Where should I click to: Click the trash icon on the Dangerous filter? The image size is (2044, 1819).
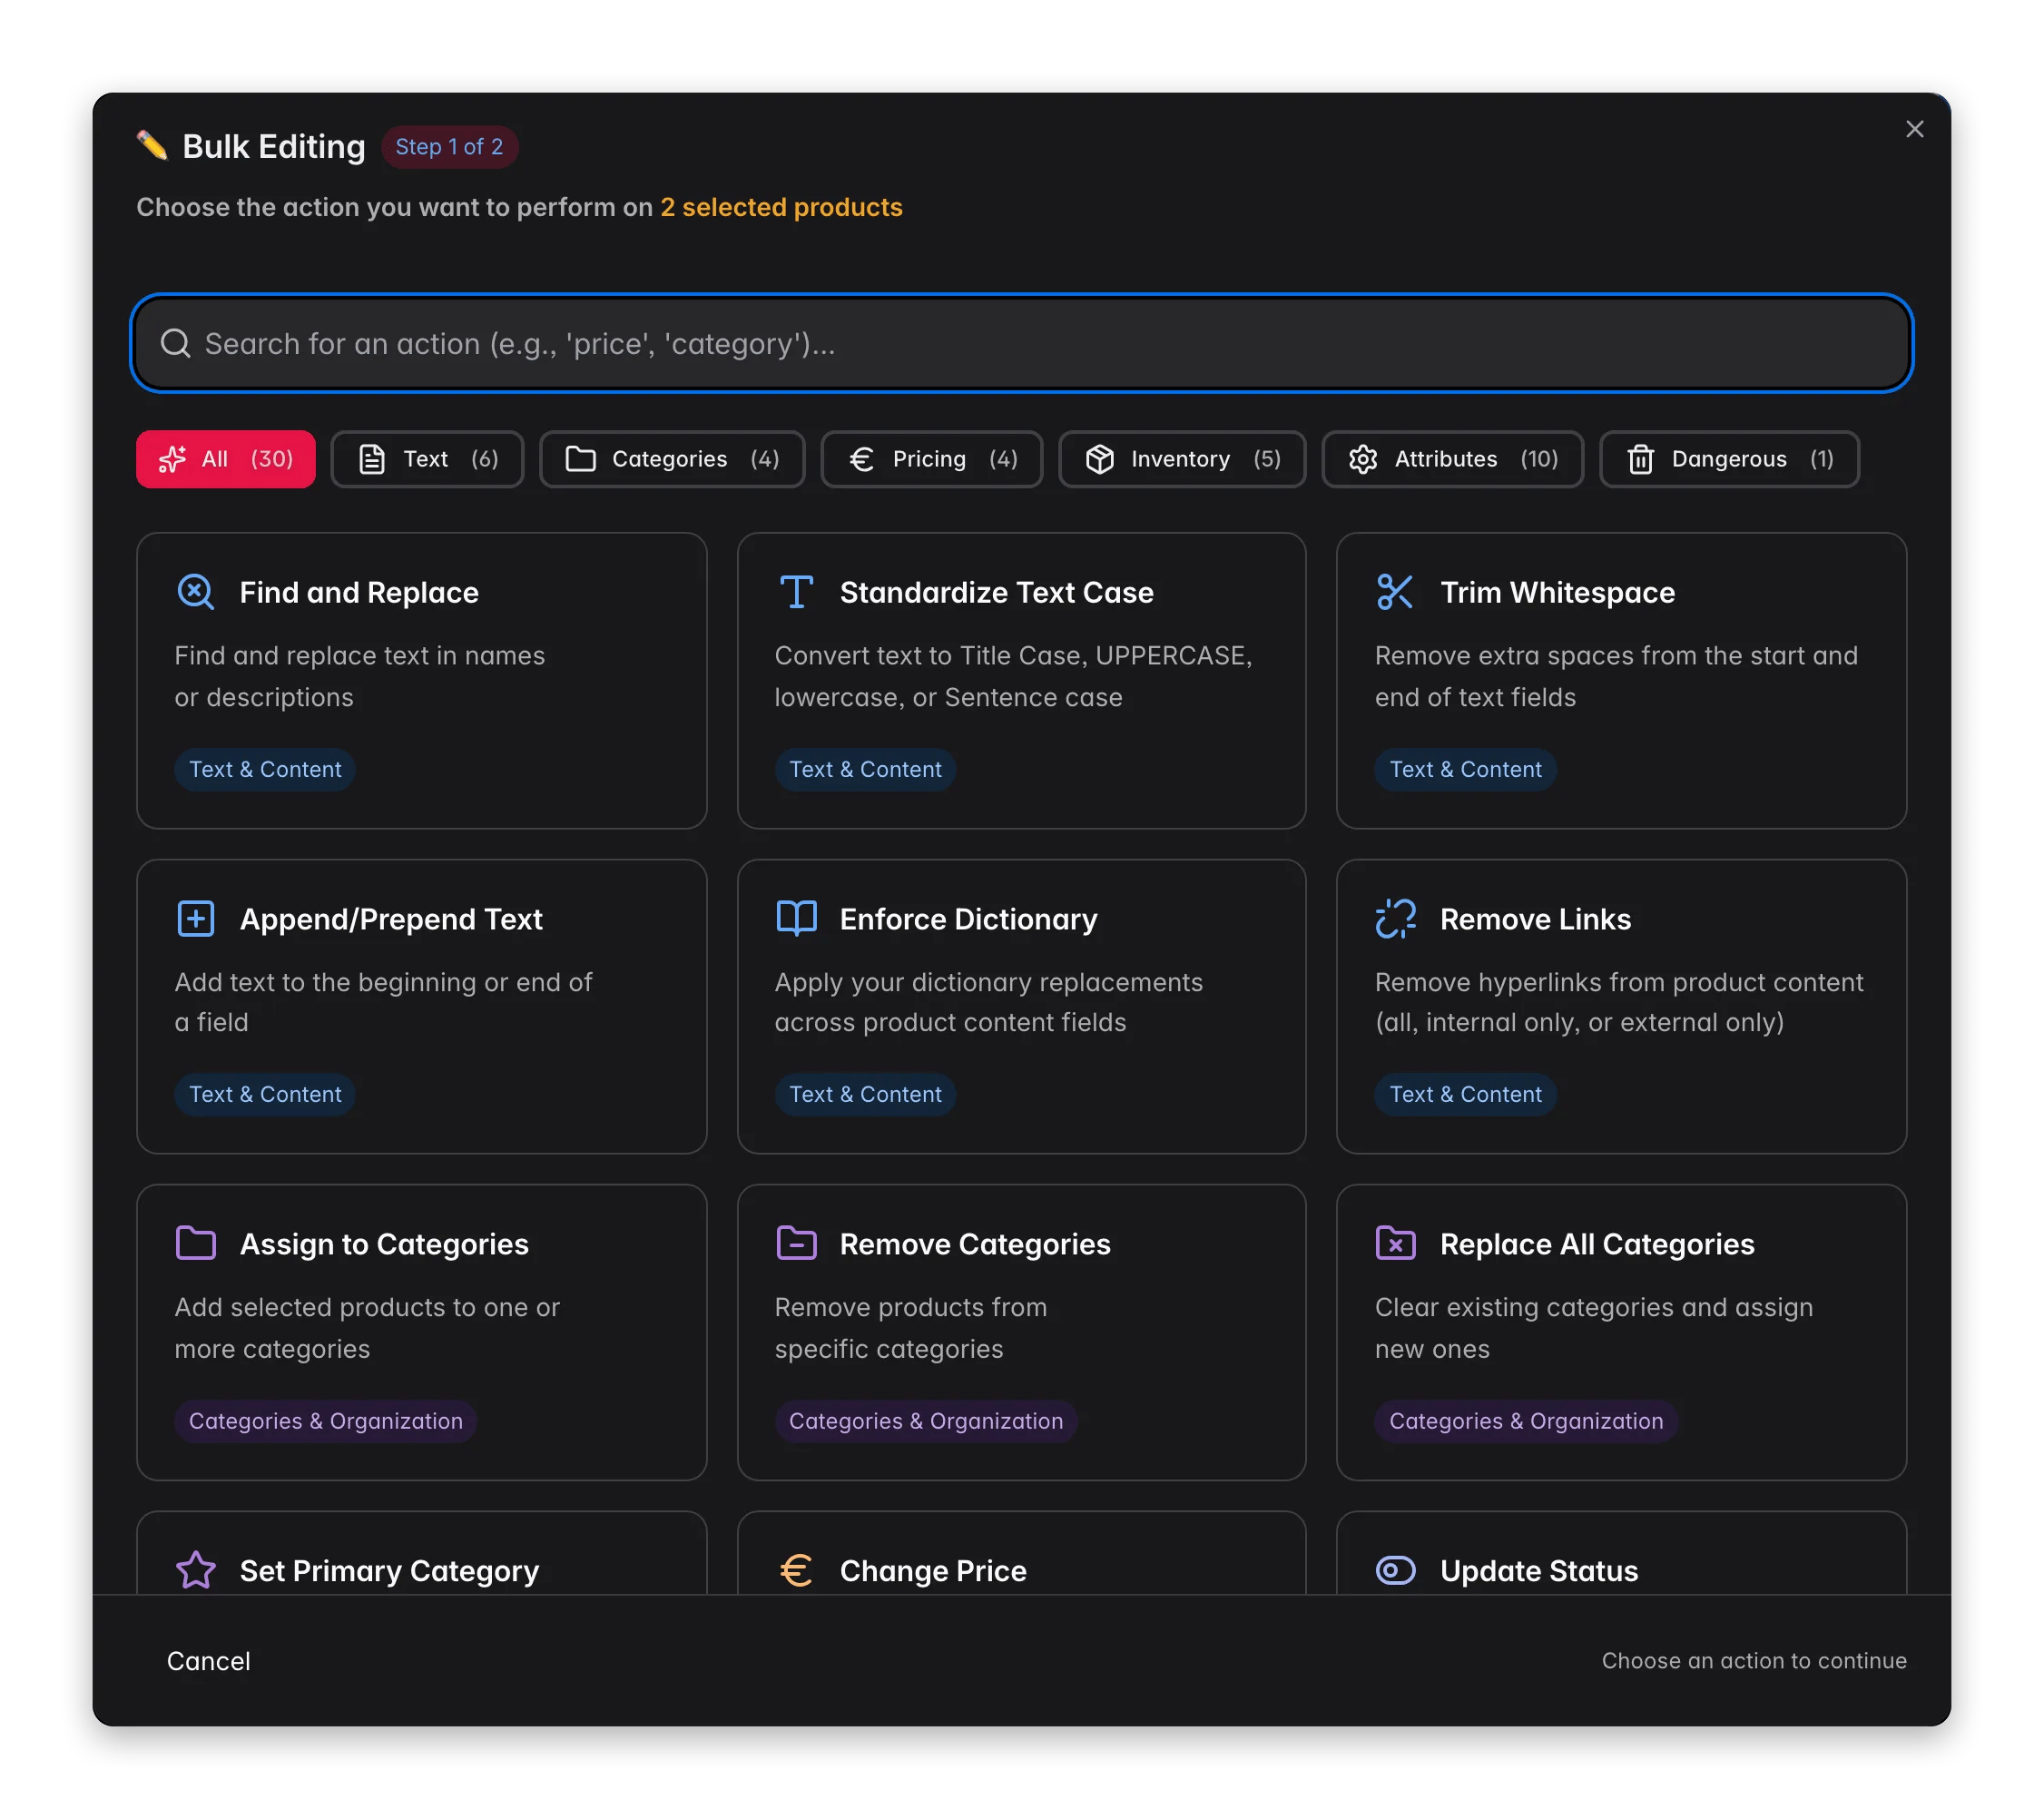pos(1640,459)
